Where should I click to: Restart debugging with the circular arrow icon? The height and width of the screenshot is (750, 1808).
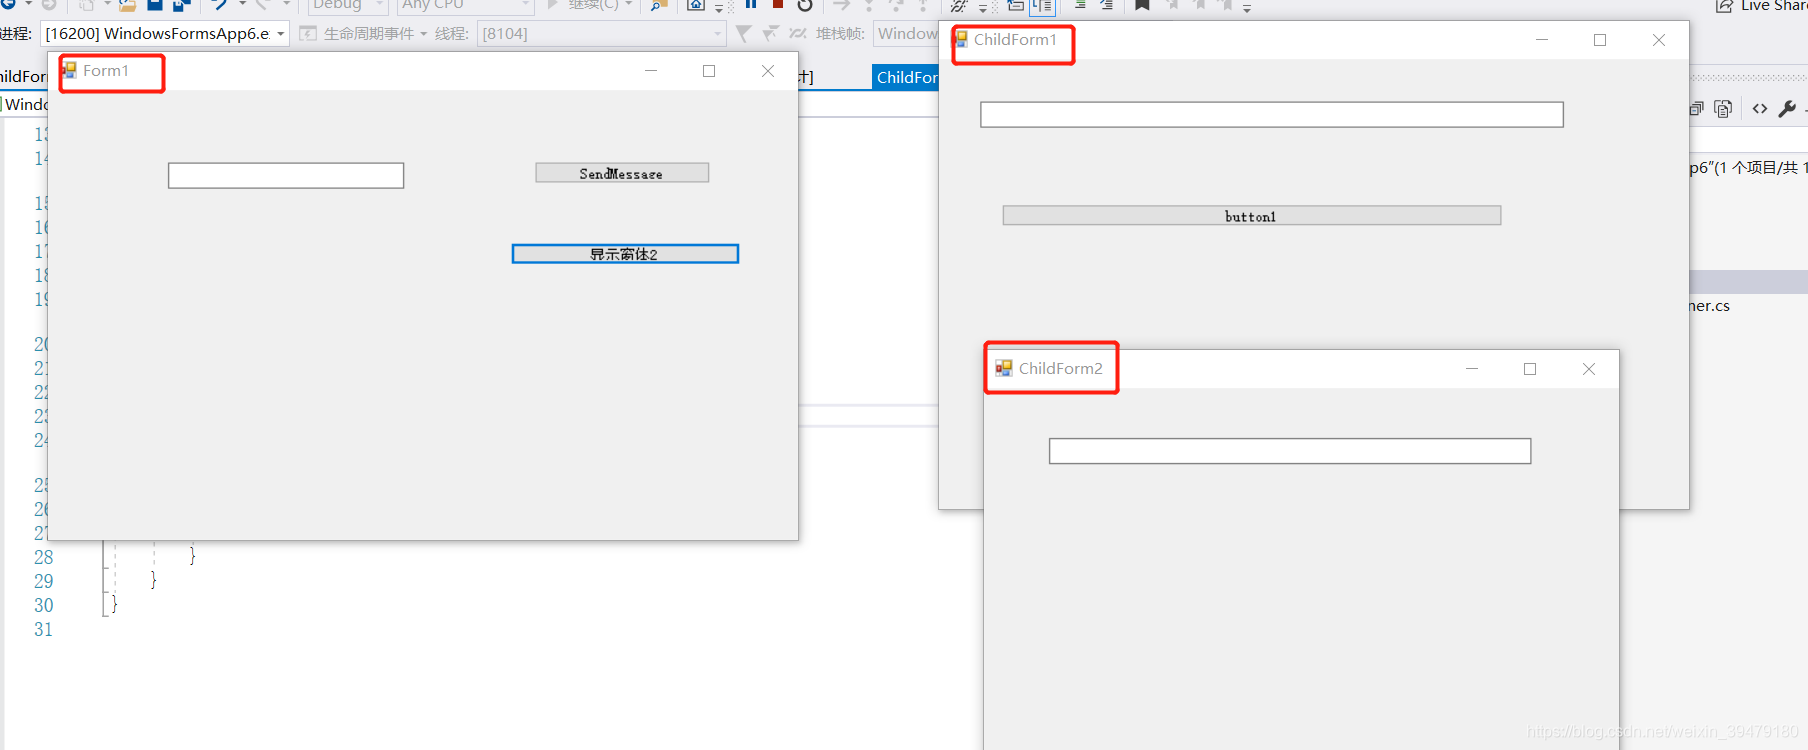[805, 5]
